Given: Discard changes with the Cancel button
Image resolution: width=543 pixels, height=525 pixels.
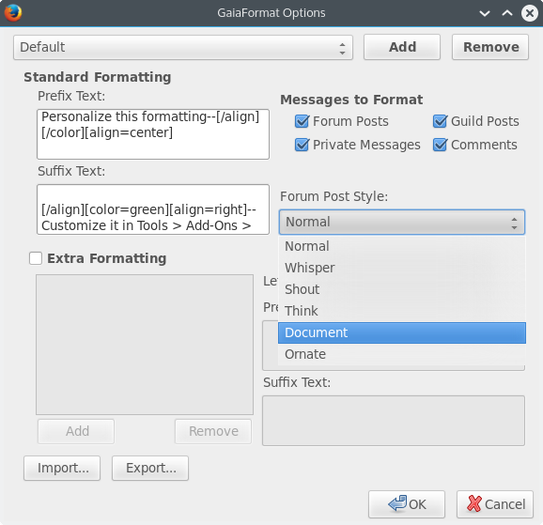Looking at the screenshot, I should [x=495, y=504].
